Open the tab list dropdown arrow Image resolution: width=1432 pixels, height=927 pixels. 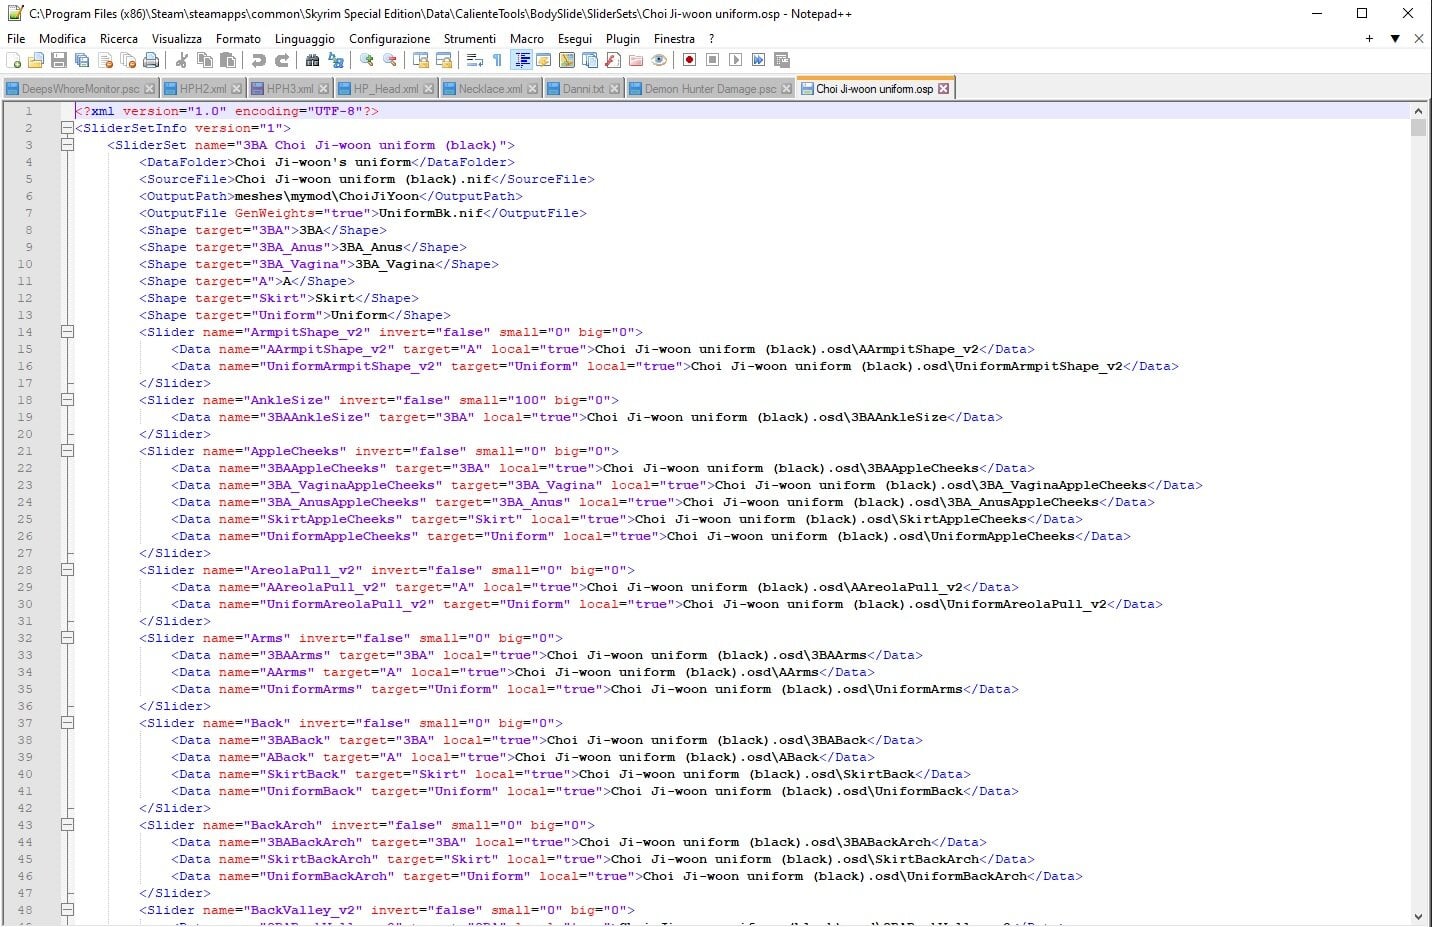[x=1395, y=38]
